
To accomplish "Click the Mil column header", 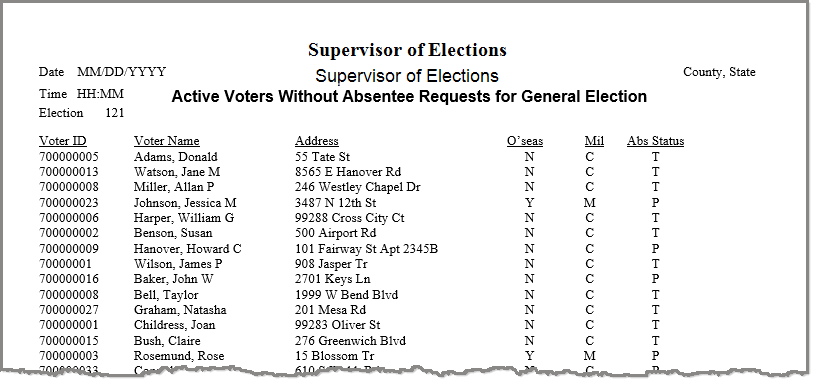I will 594,141.
